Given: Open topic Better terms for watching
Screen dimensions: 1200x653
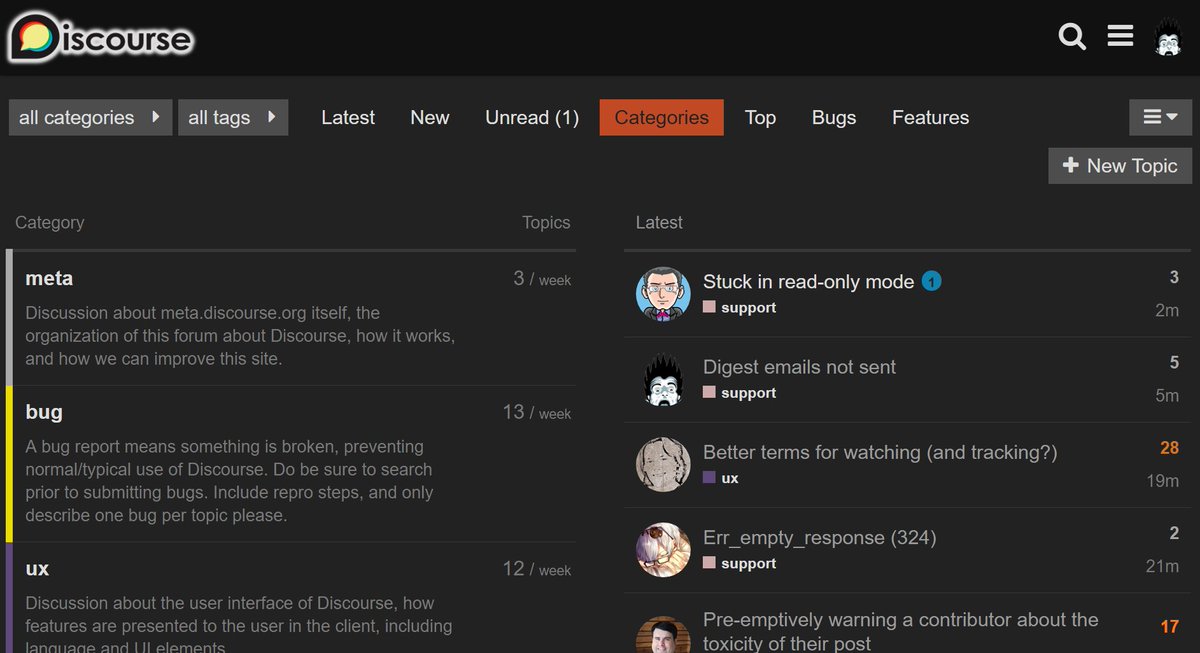Looking at the screenshot, I should point(880,452).
